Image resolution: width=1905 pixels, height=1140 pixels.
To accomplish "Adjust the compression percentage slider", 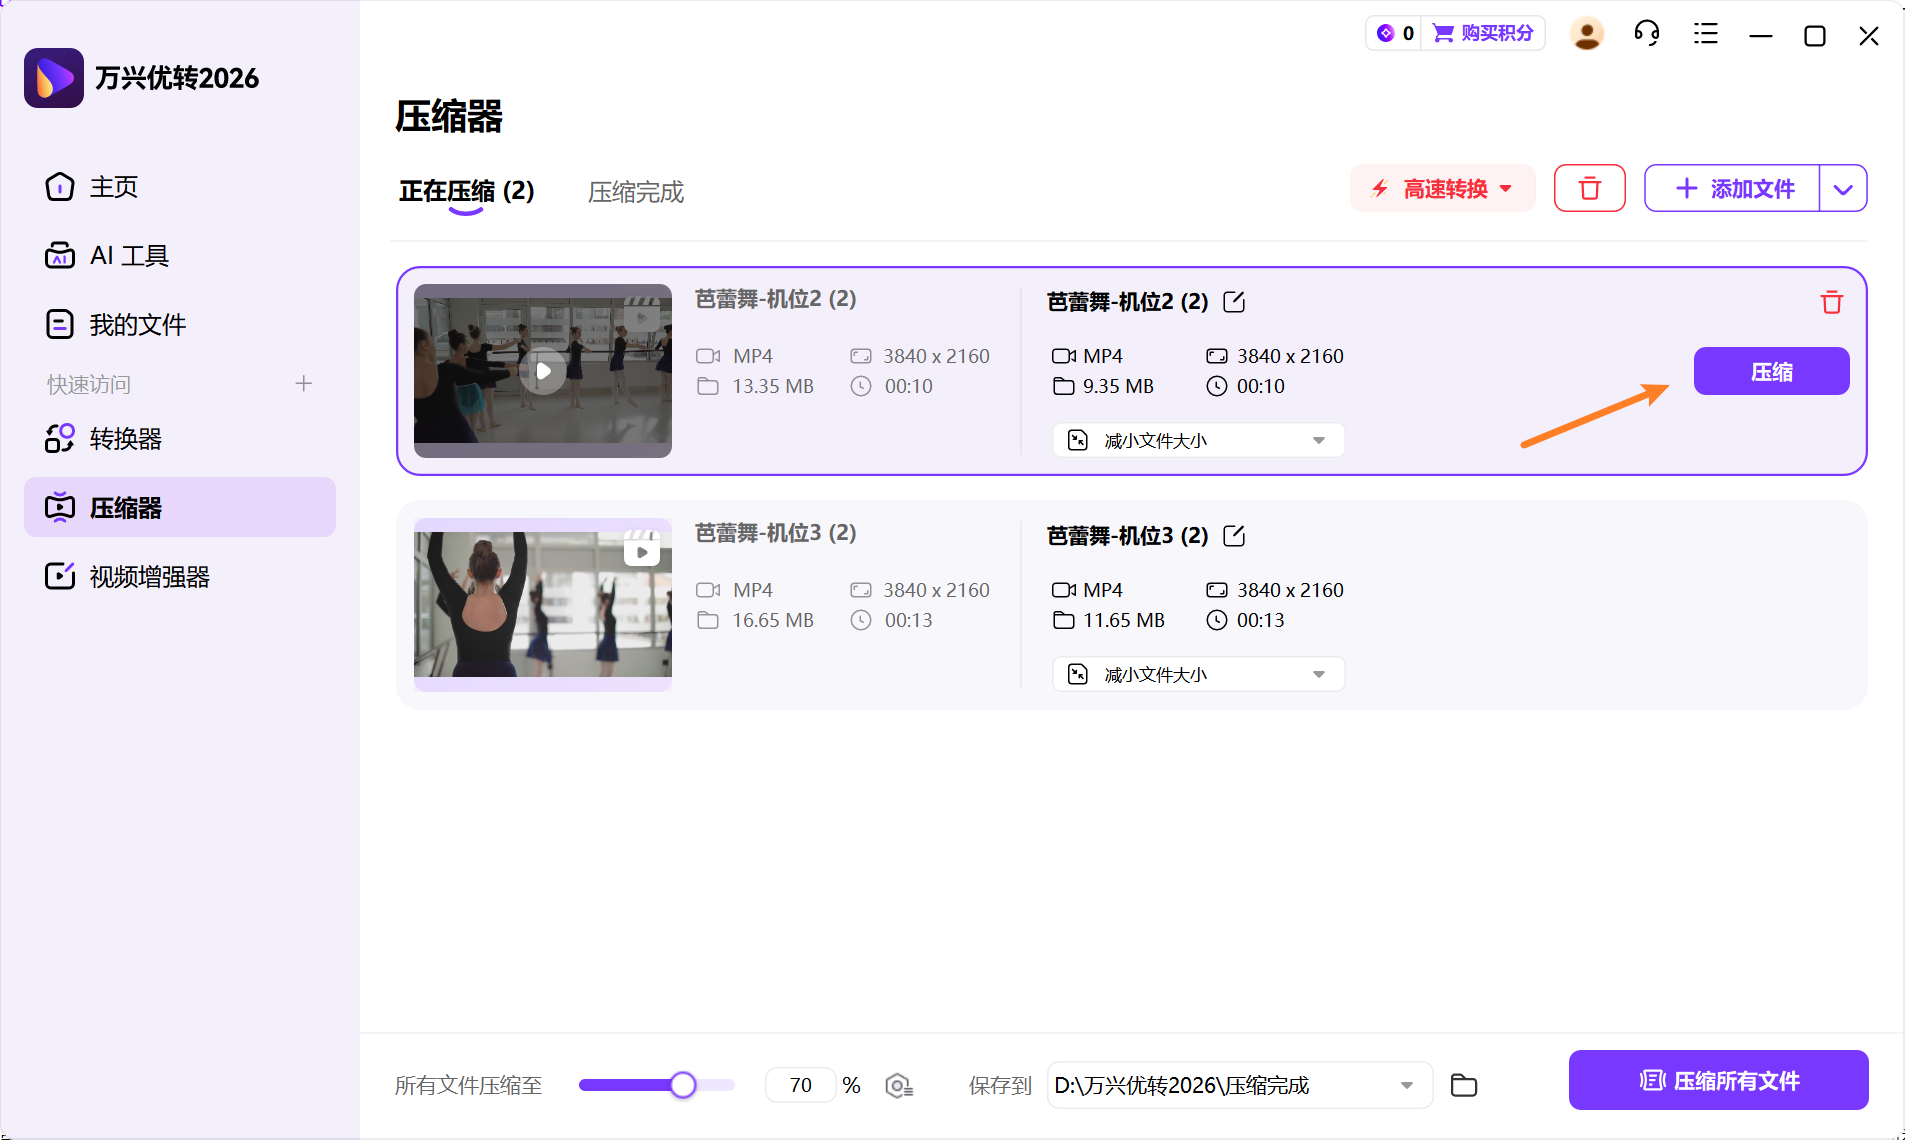I will tap(683, 1085).
